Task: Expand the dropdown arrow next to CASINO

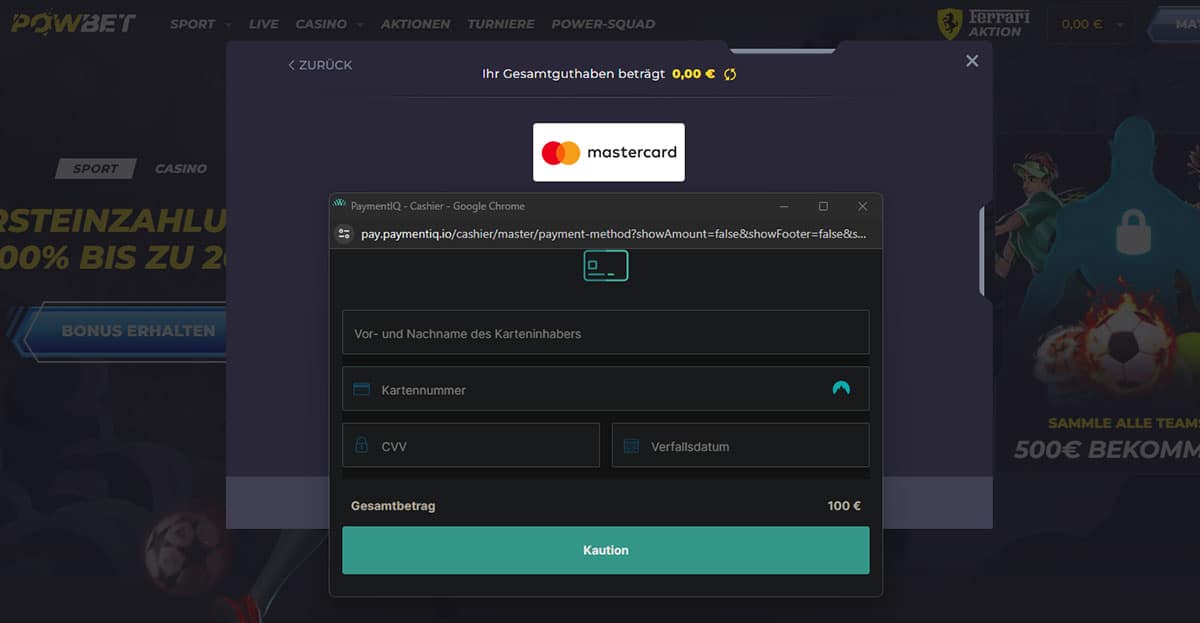Action: pyautogui.click(x=360, y=24)
